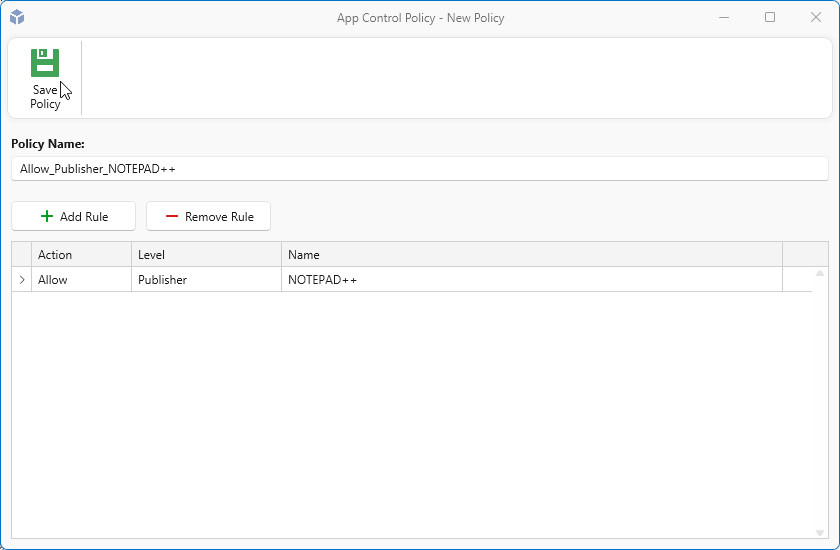Maximize the App Control Policy window
The height and width of the screenshot is (550, 840).
tap(769, 17)
